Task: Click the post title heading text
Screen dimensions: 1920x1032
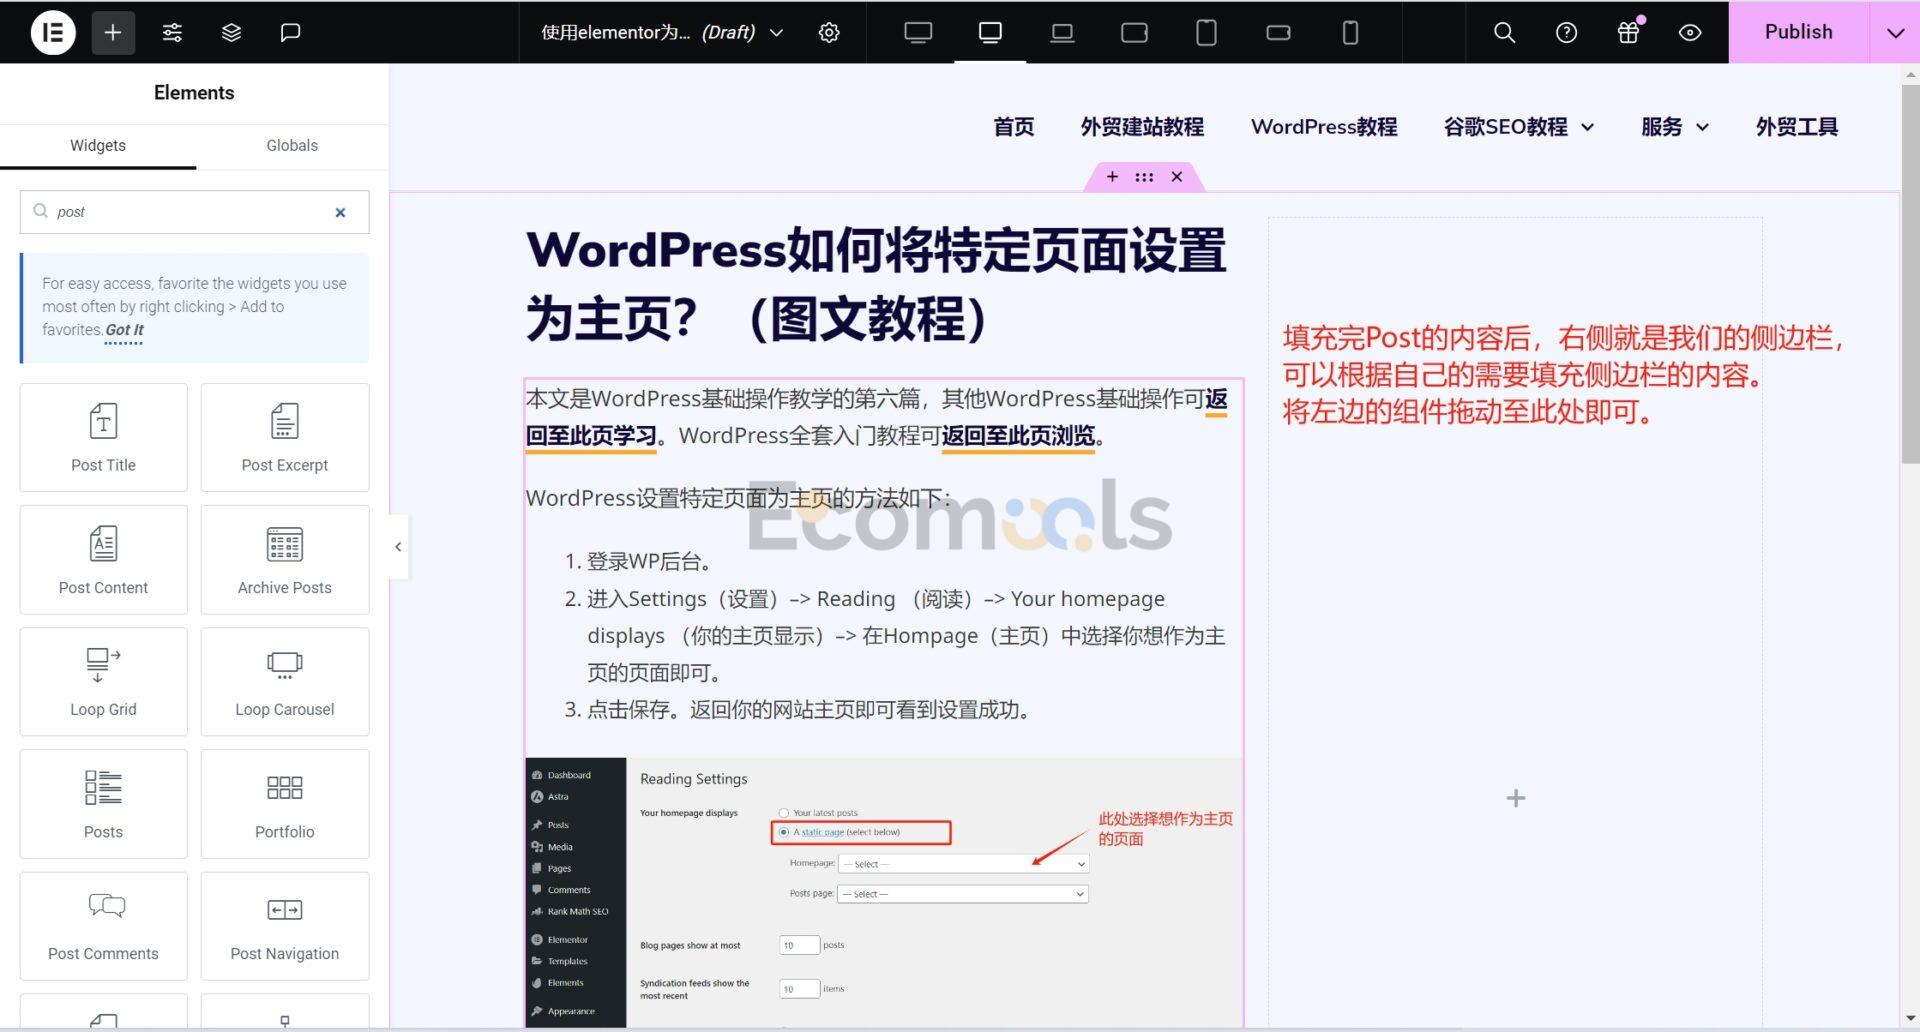Action: click(876, 285)
